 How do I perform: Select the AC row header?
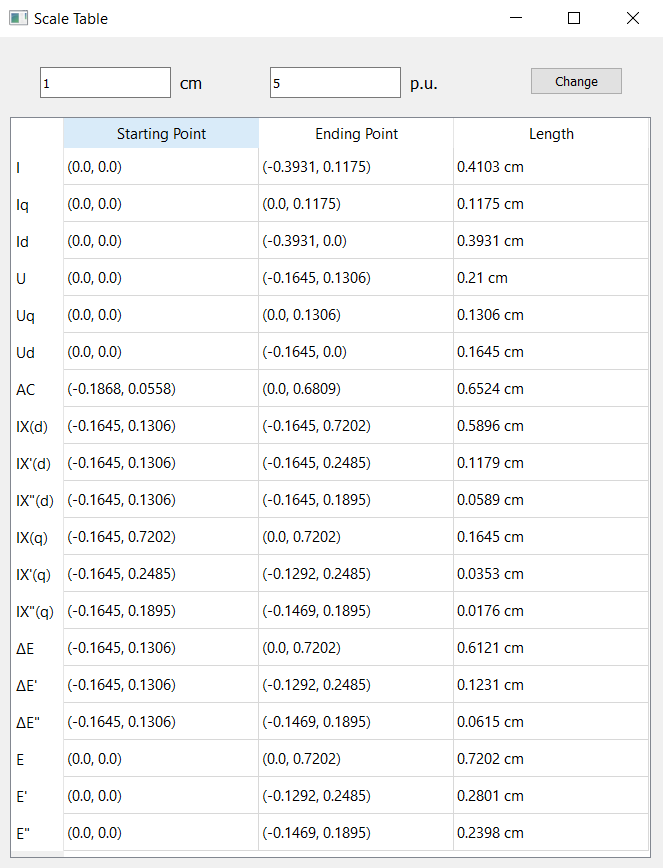[x=37, y=389]
